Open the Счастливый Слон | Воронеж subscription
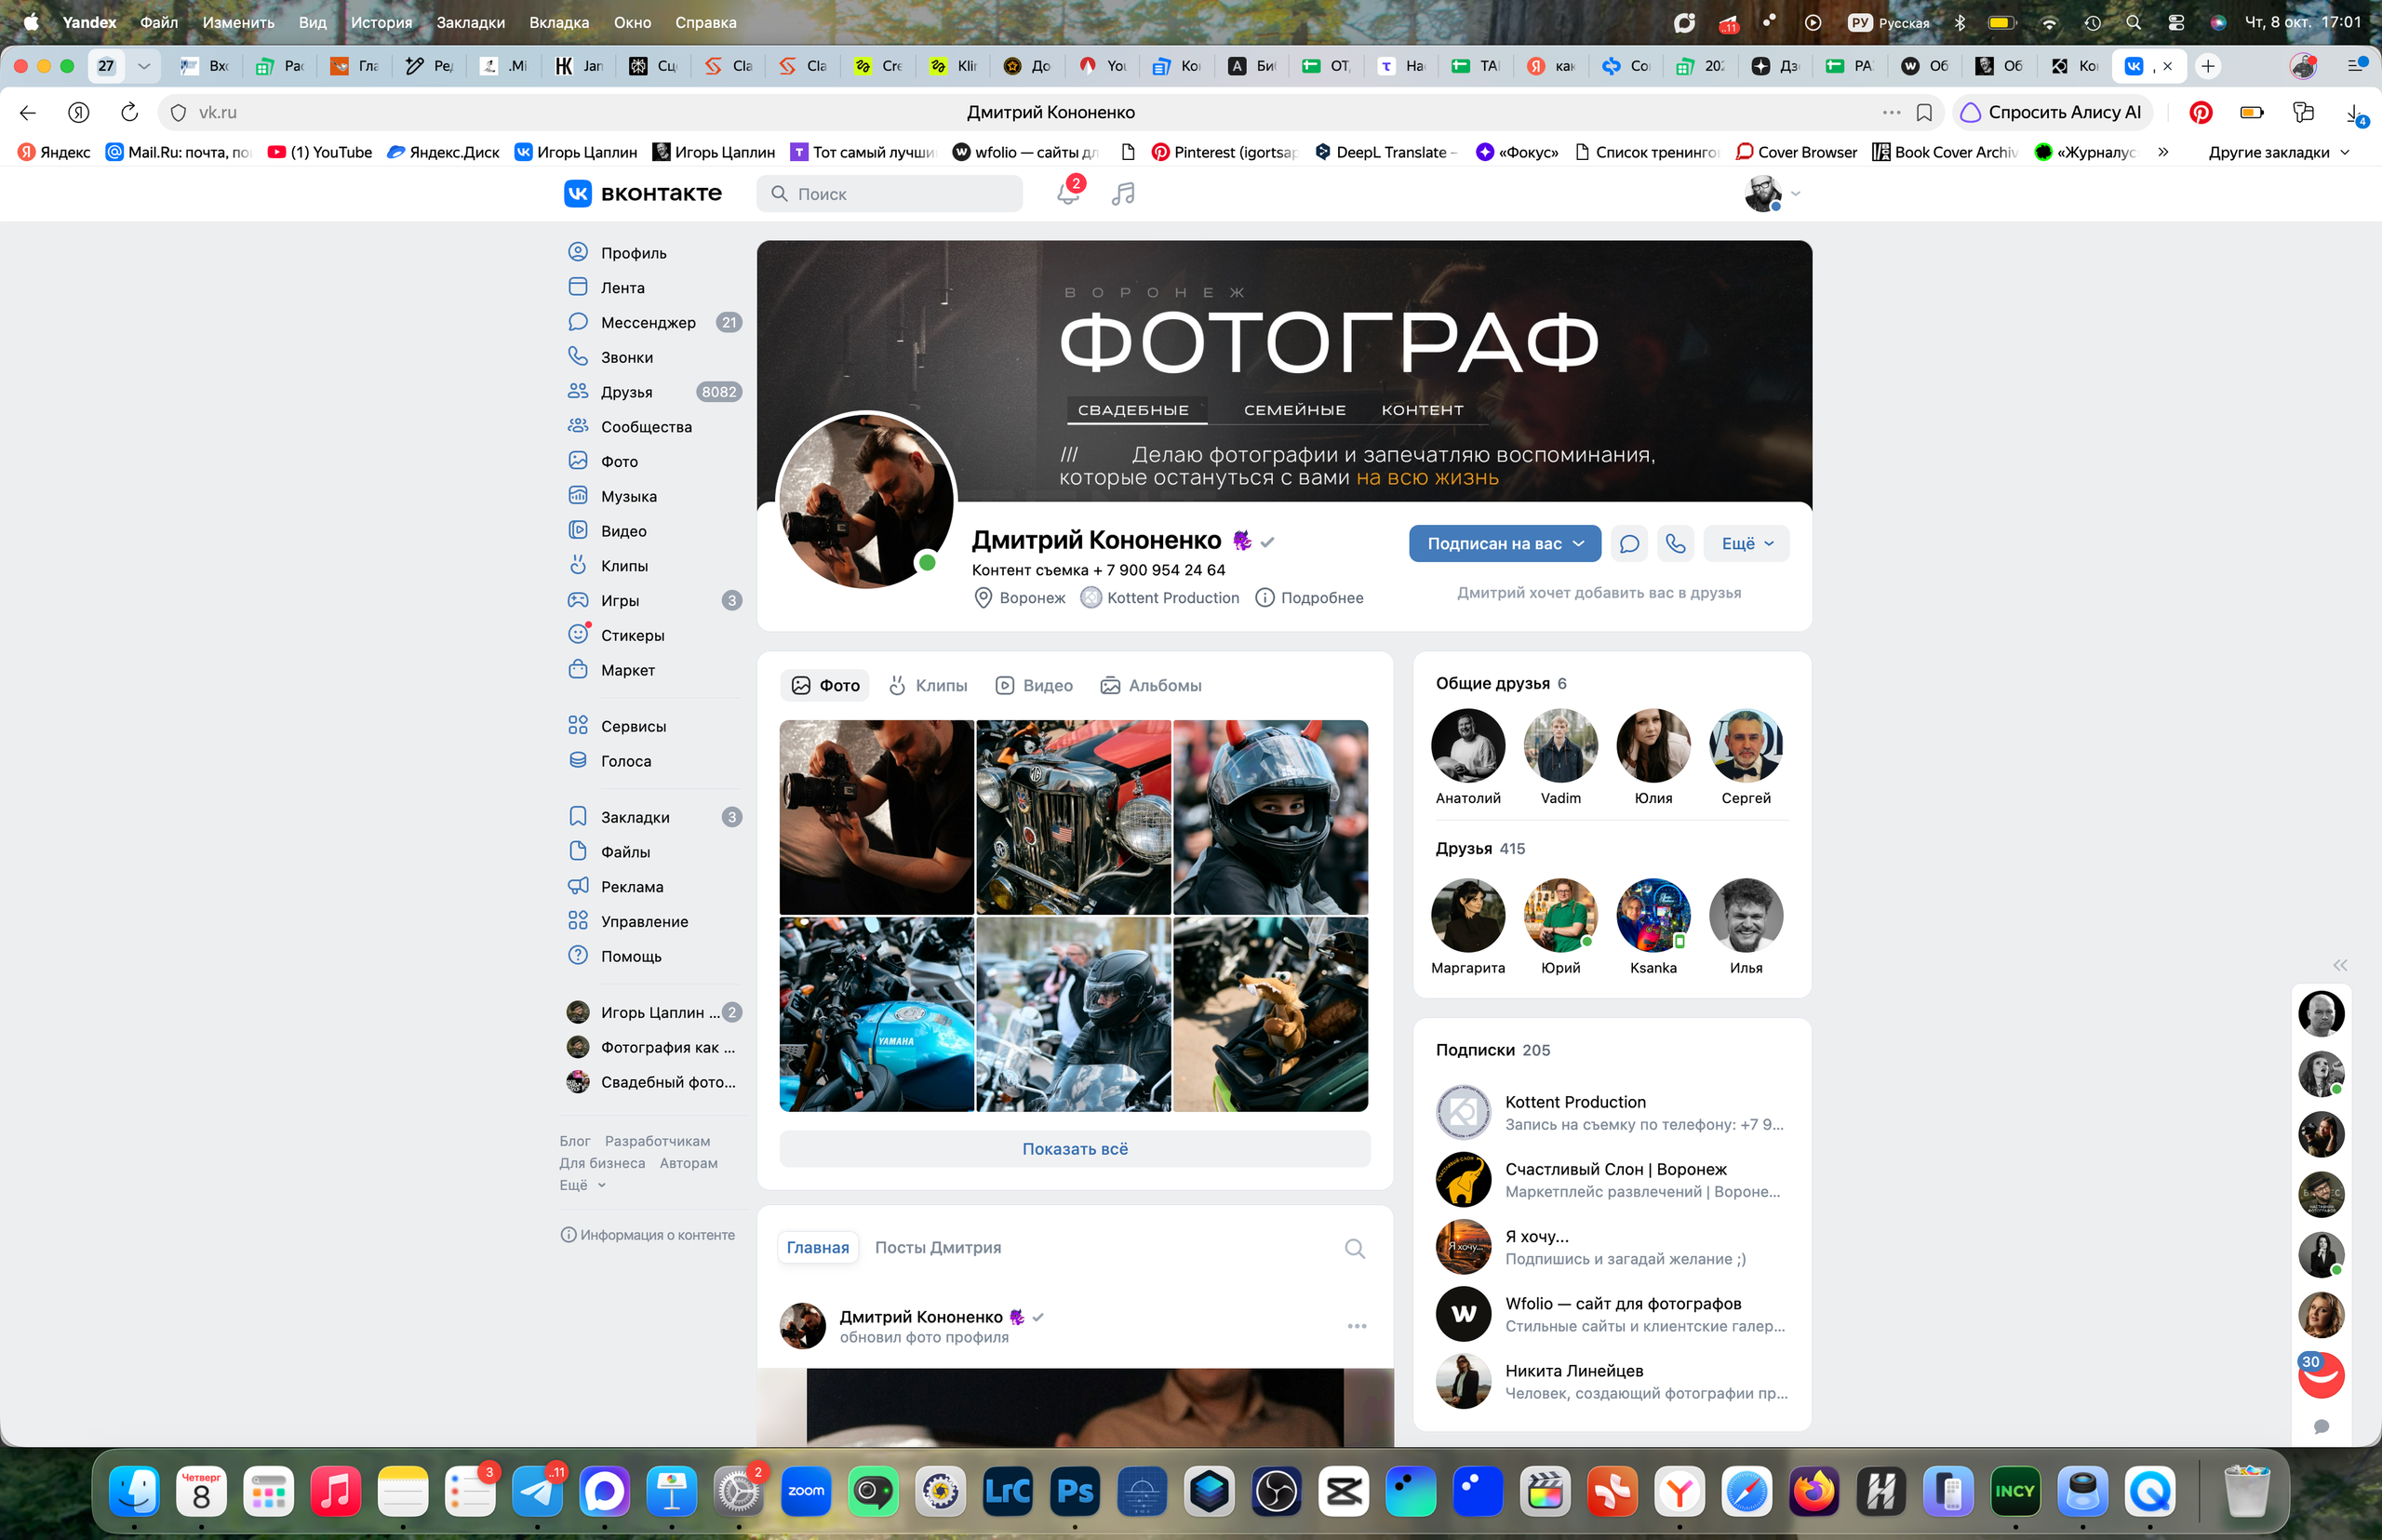Viewport: 2382px width, 1540px height. coord(1611,1180)
